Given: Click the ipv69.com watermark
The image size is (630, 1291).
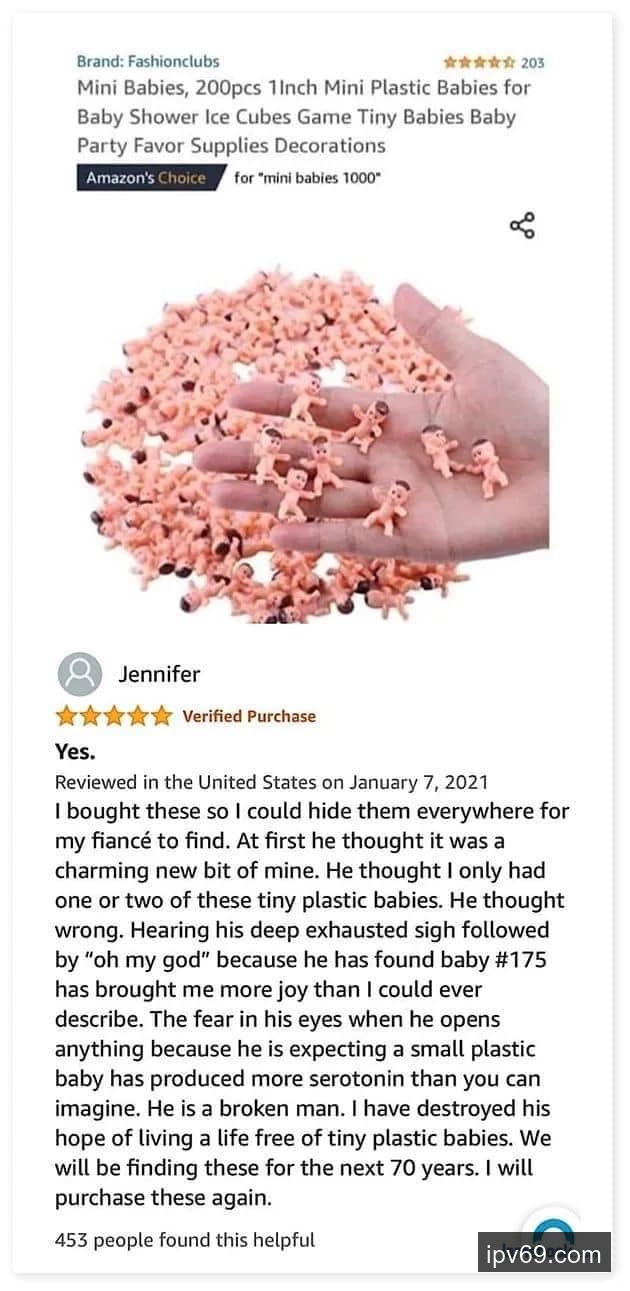Looking at the screenshot, I should [544, 1253].
